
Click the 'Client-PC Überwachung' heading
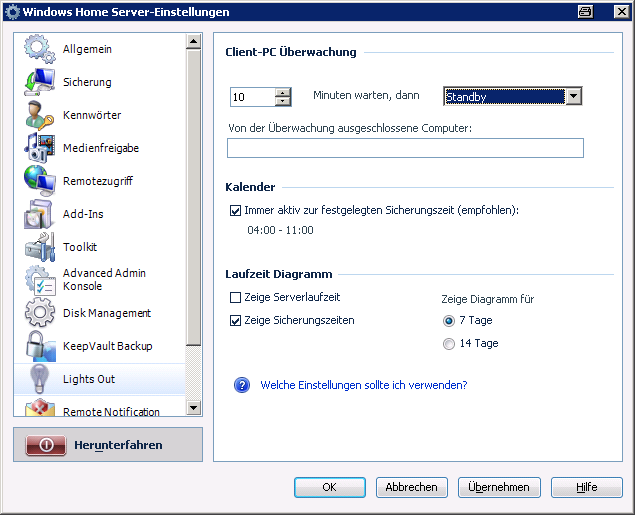point(291,52)
